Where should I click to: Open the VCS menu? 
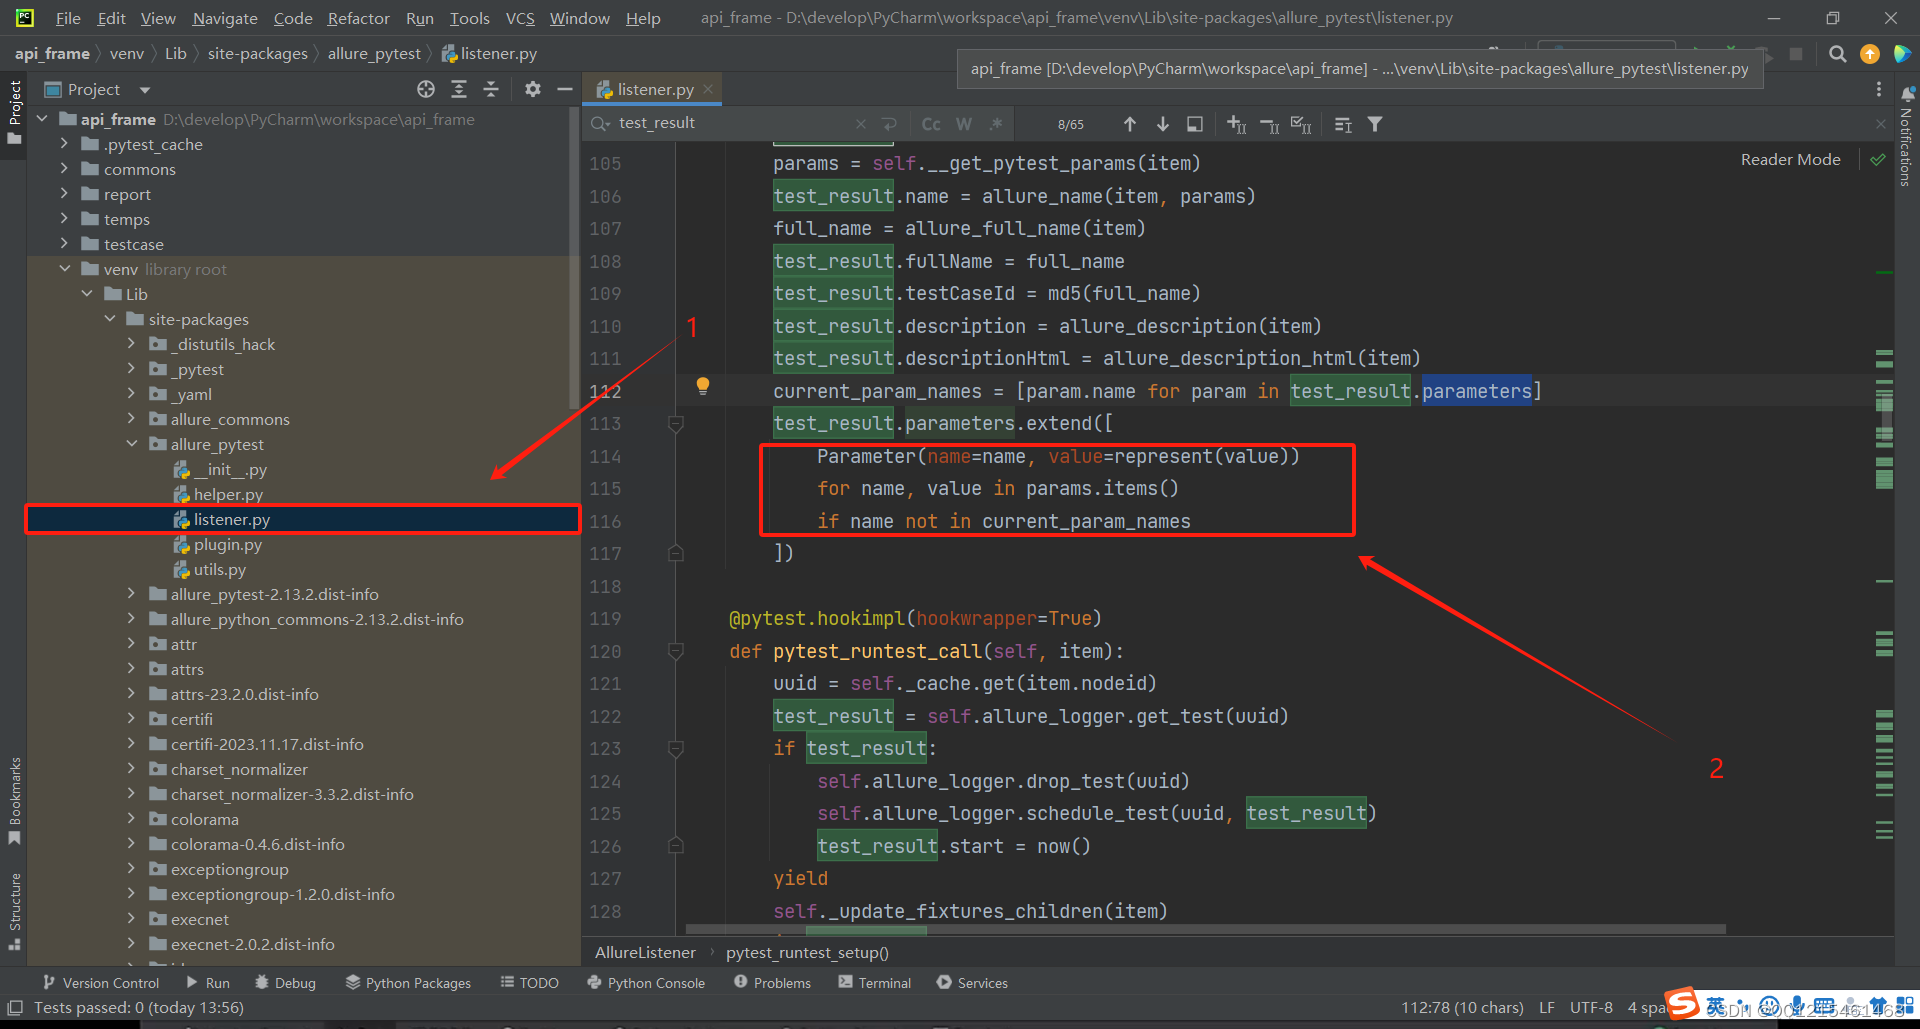(520, 18)
